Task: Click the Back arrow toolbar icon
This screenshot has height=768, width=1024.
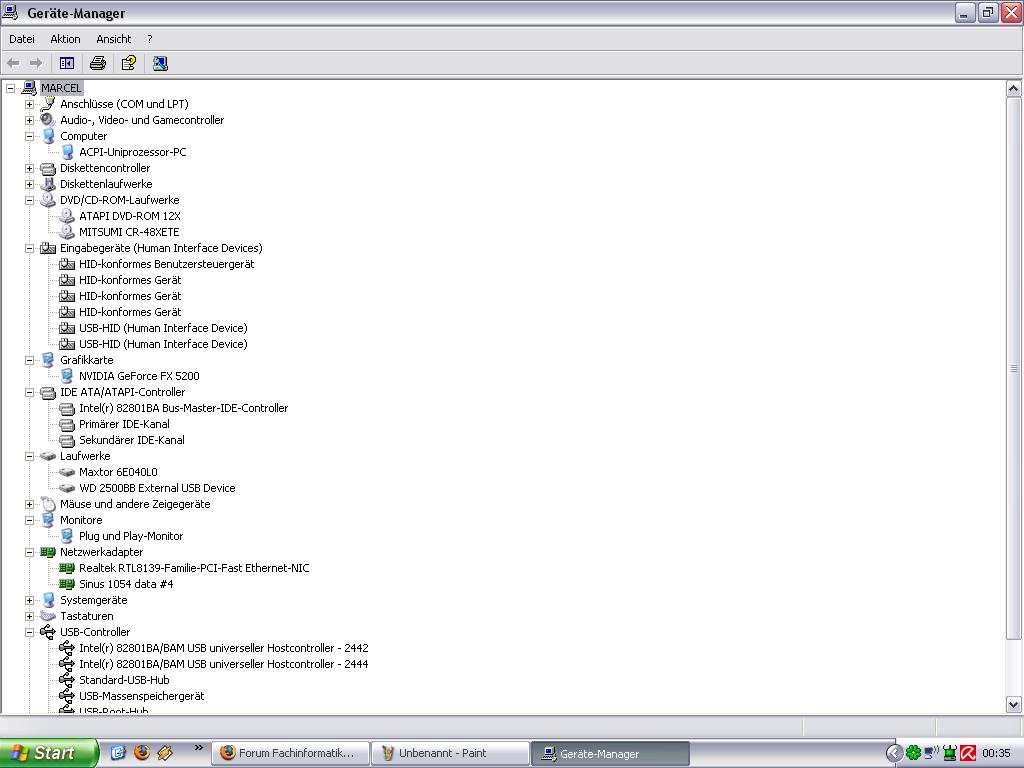Action: pos(13,63)
